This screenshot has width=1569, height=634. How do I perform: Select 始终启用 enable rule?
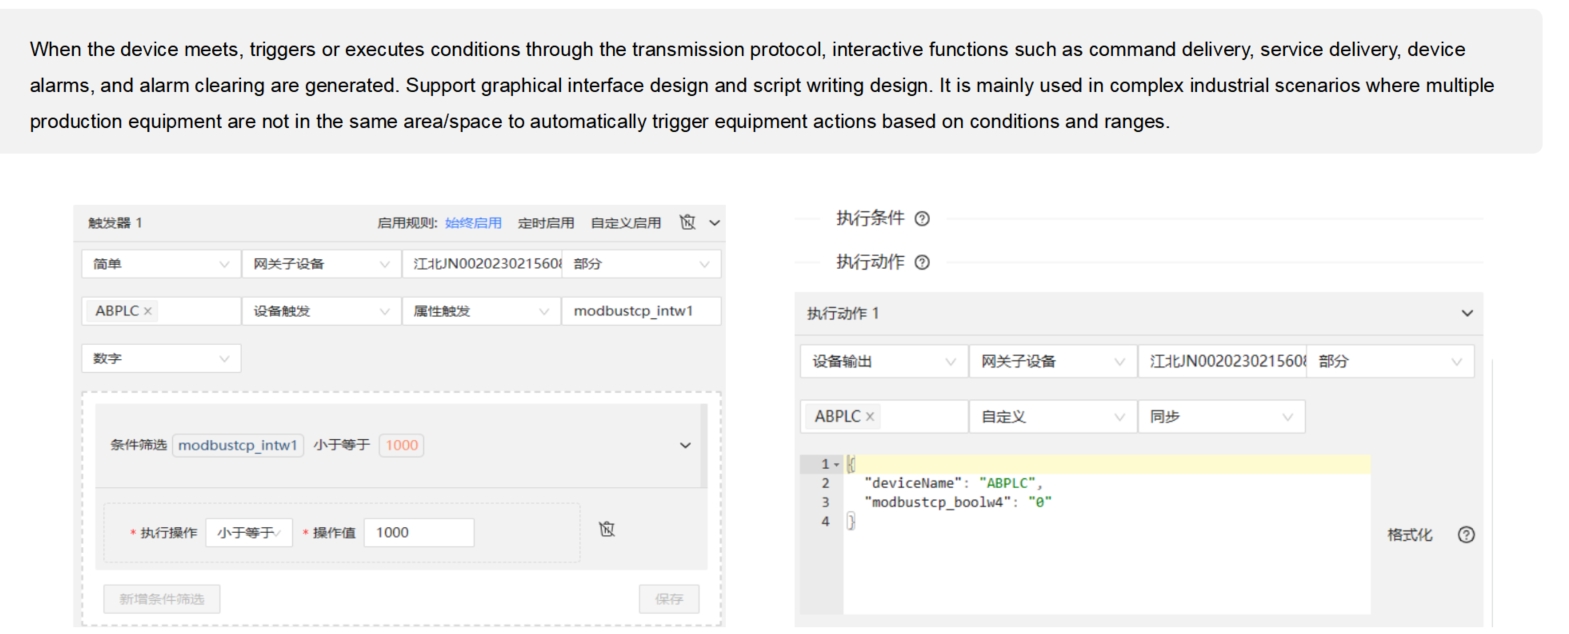click(473, 223)
